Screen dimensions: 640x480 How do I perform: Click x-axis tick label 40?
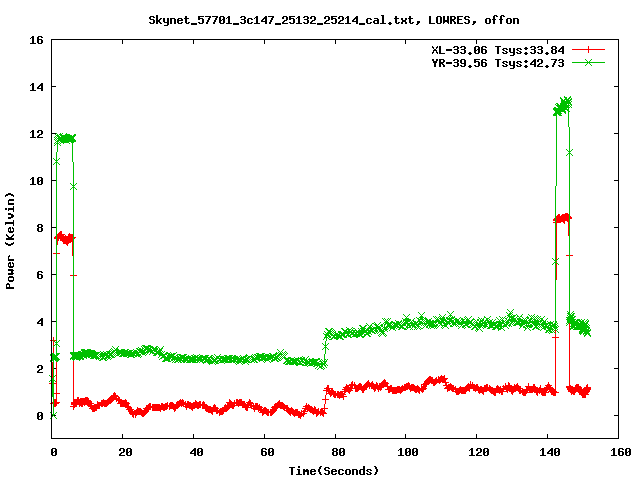click(196, 452)
